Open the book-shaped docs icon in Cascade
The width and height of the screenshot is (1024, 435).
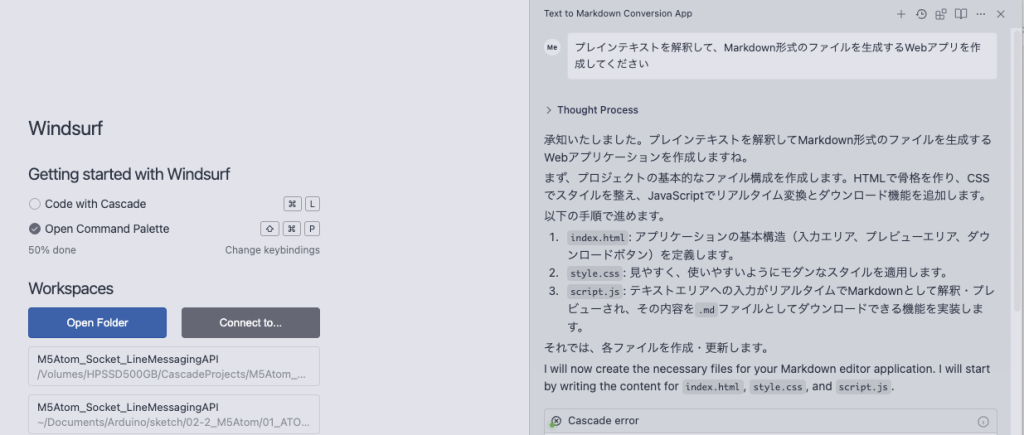pos(961,14)
